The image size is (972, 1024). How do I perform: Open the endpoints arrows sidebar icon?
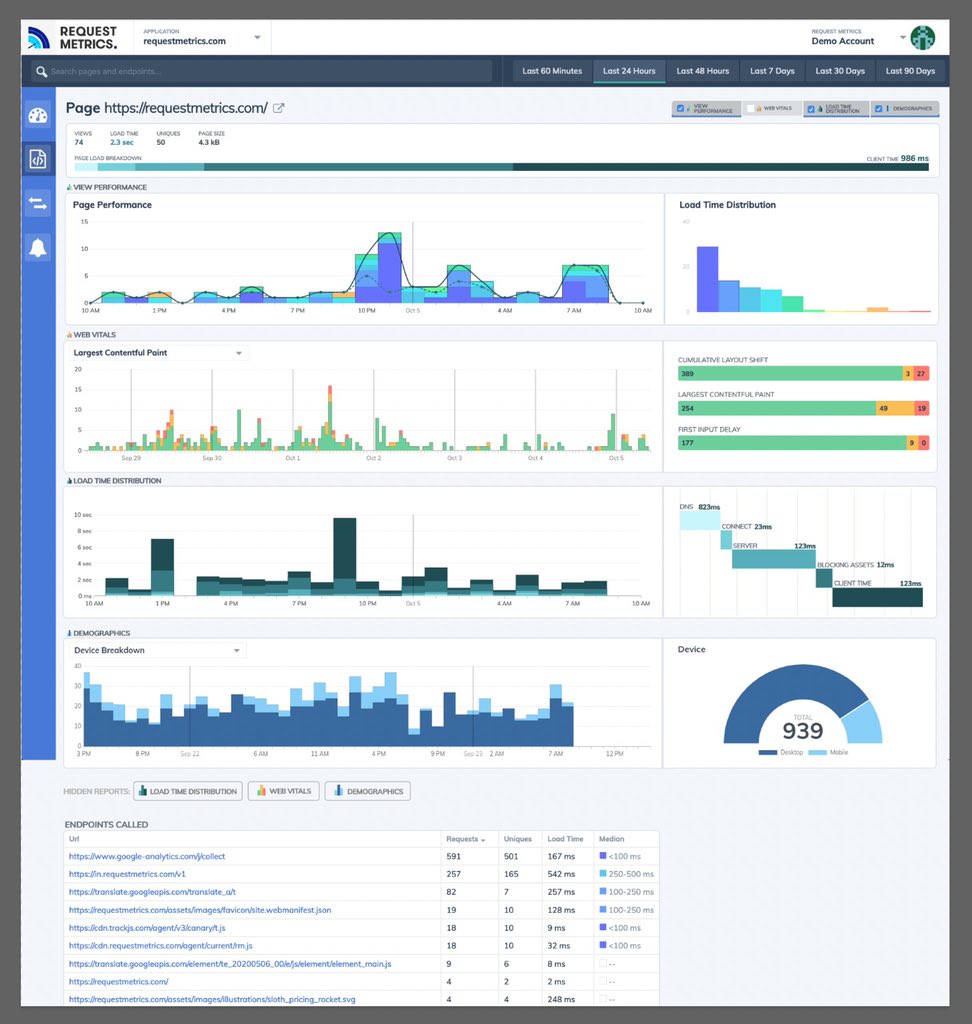(38, 203)
